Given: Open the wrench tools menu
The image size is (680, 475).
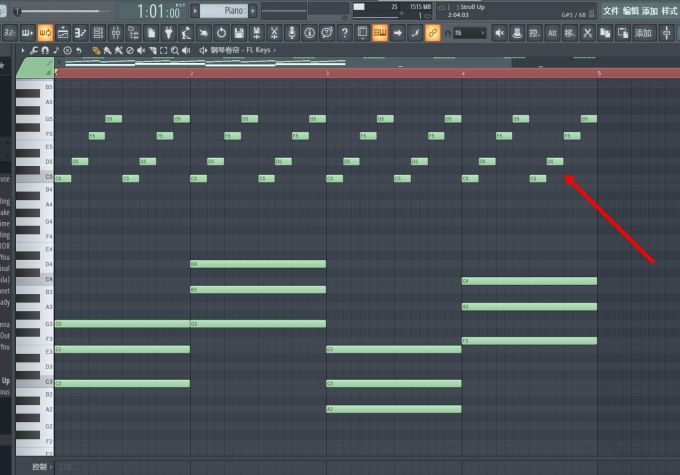Looking at the screenshot, I should pyautogui.click(x=34, y=50).
